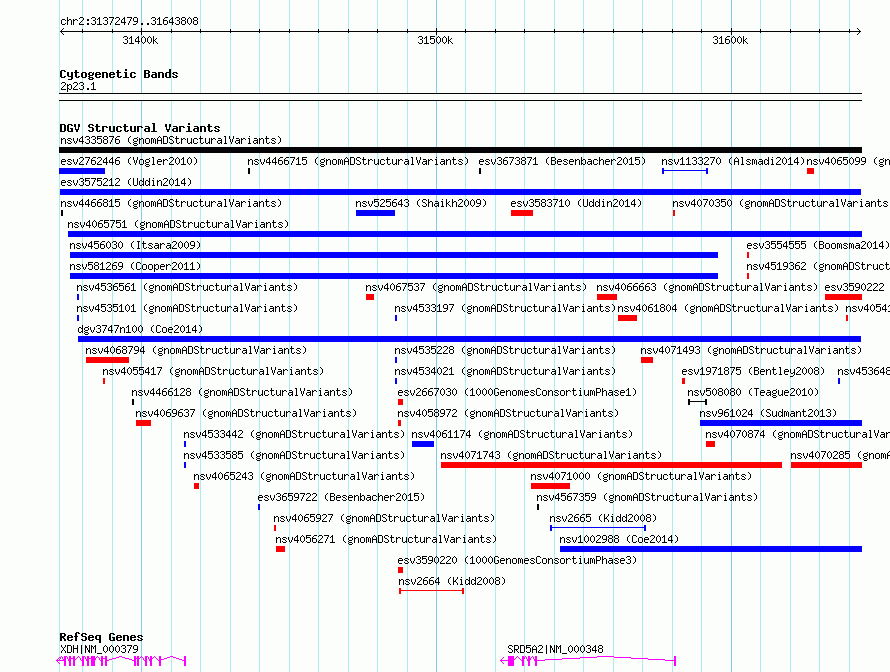The image size is (890, 672).
Task: Select nsv4534021 variant label
Action: 505,371
